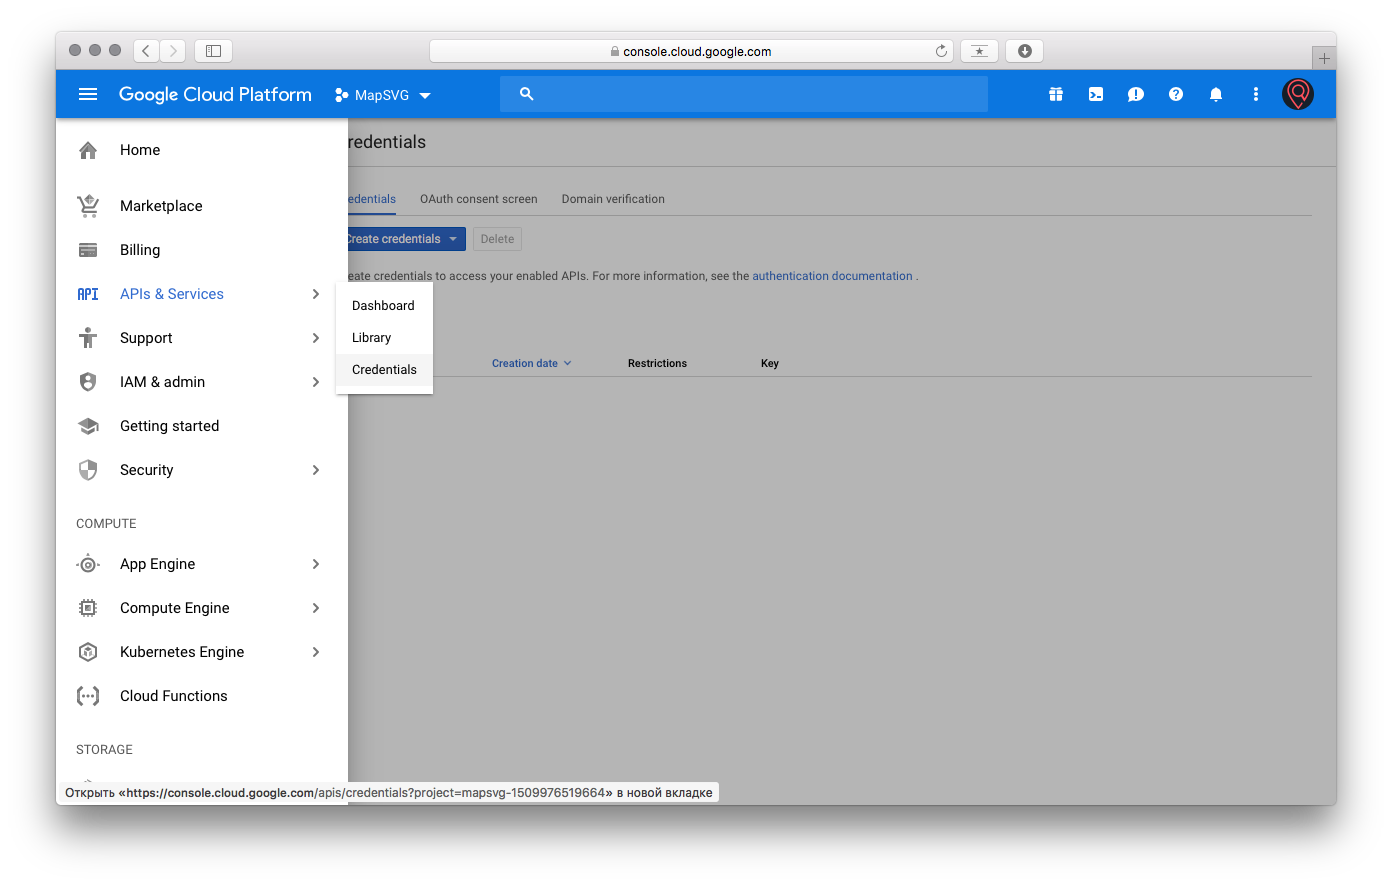Click the search magnifier icon
Screen dimensions: 1392x885
click(x=527, y=94)
